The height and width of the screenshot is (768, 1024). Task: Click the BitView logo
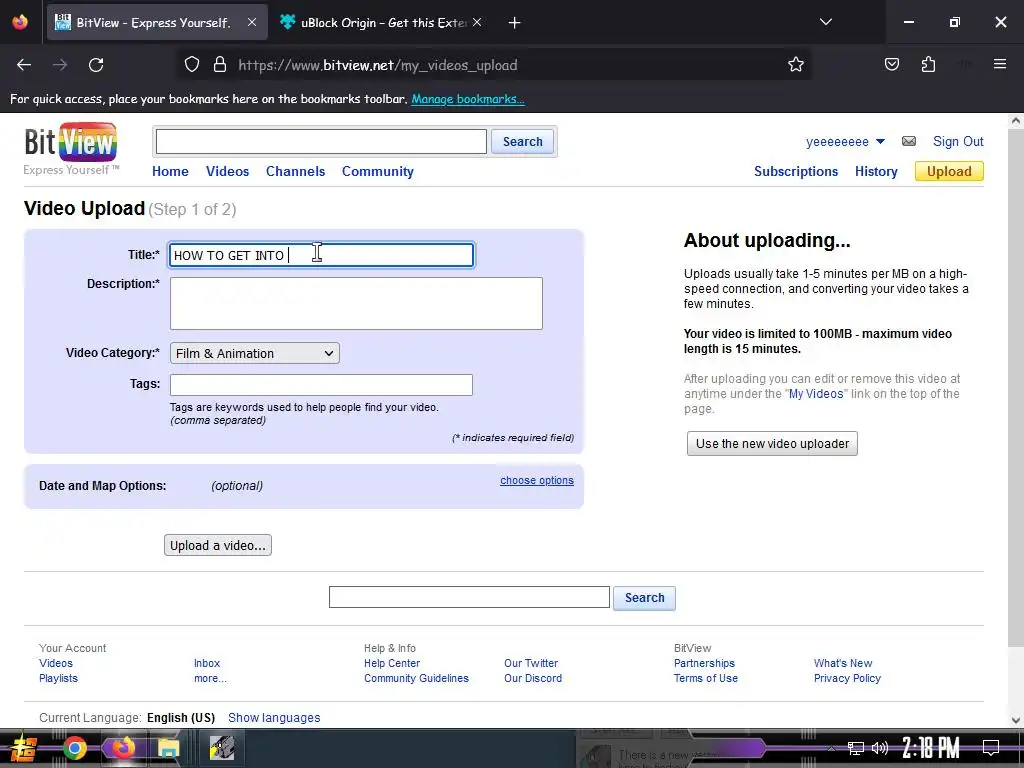pos(71,148)
